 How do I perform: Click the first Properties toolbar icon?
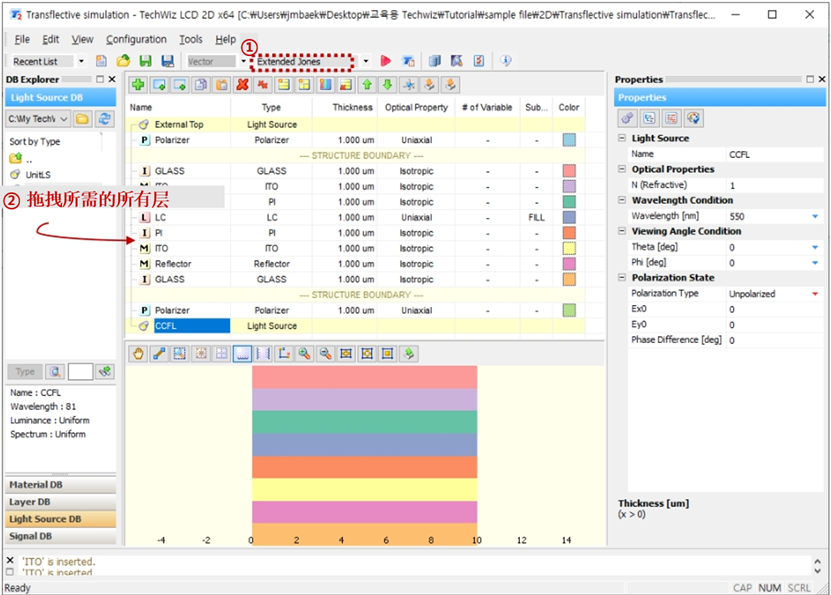click(x=627, y=118)
